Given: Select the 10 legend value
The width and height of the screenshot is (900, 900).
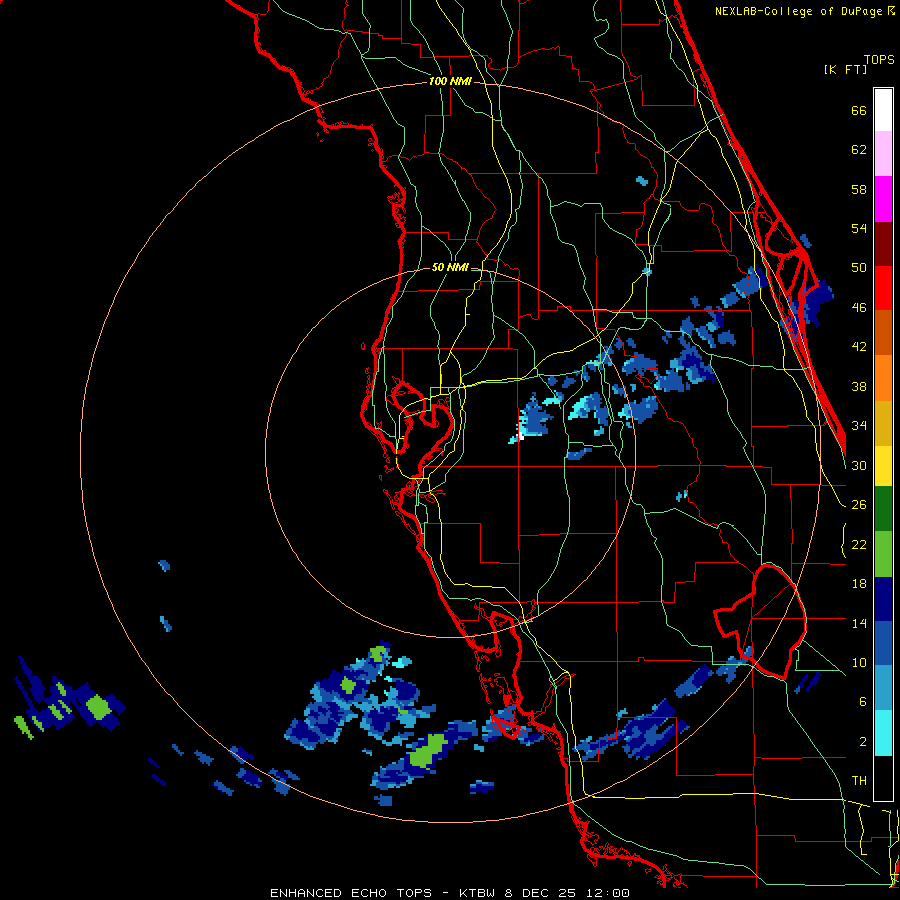Looking at the screenshot, I should coord(859,662).
